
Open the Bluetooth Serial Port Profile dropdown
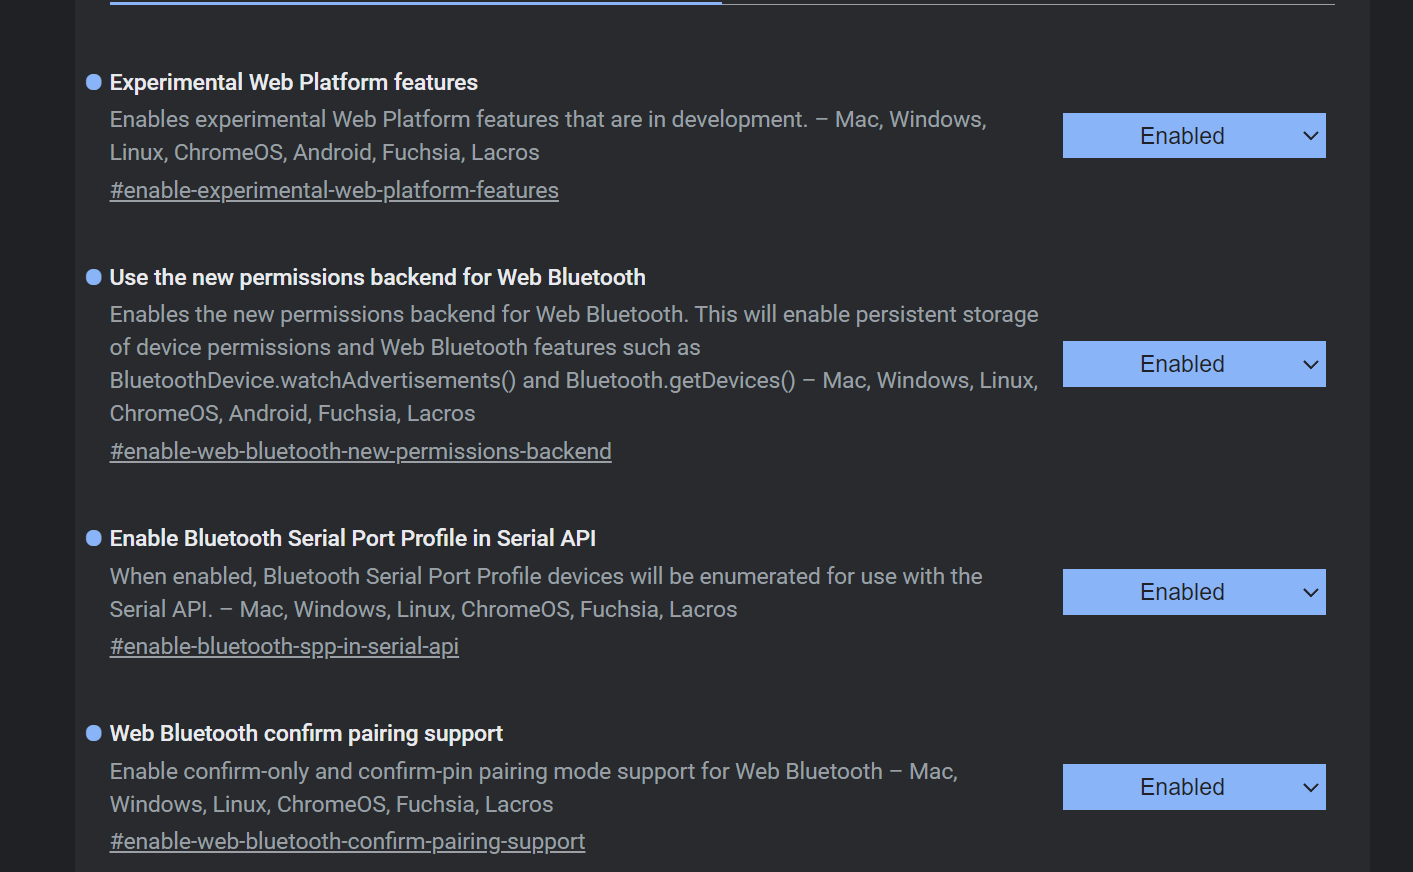pos(1193,591)
